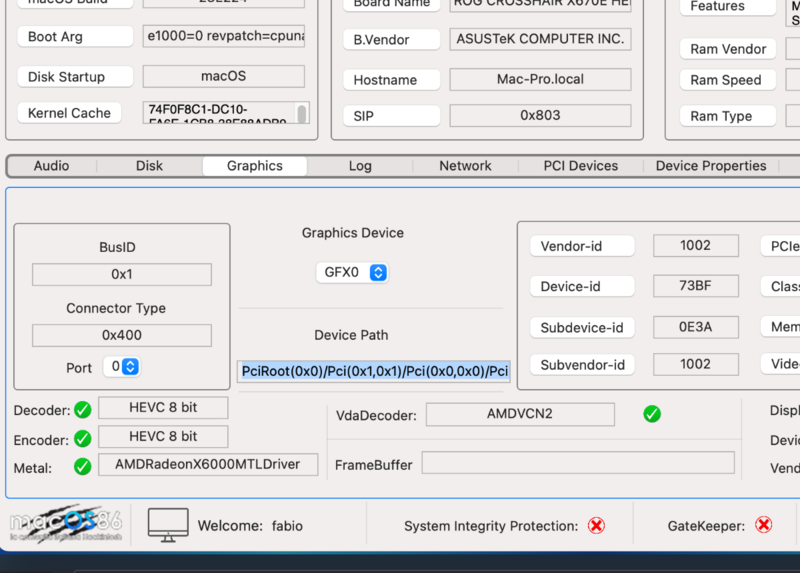The width and height of the screenshot is (800, 573).
Task: Click the Hostname label button
Action: coord(391,80)
